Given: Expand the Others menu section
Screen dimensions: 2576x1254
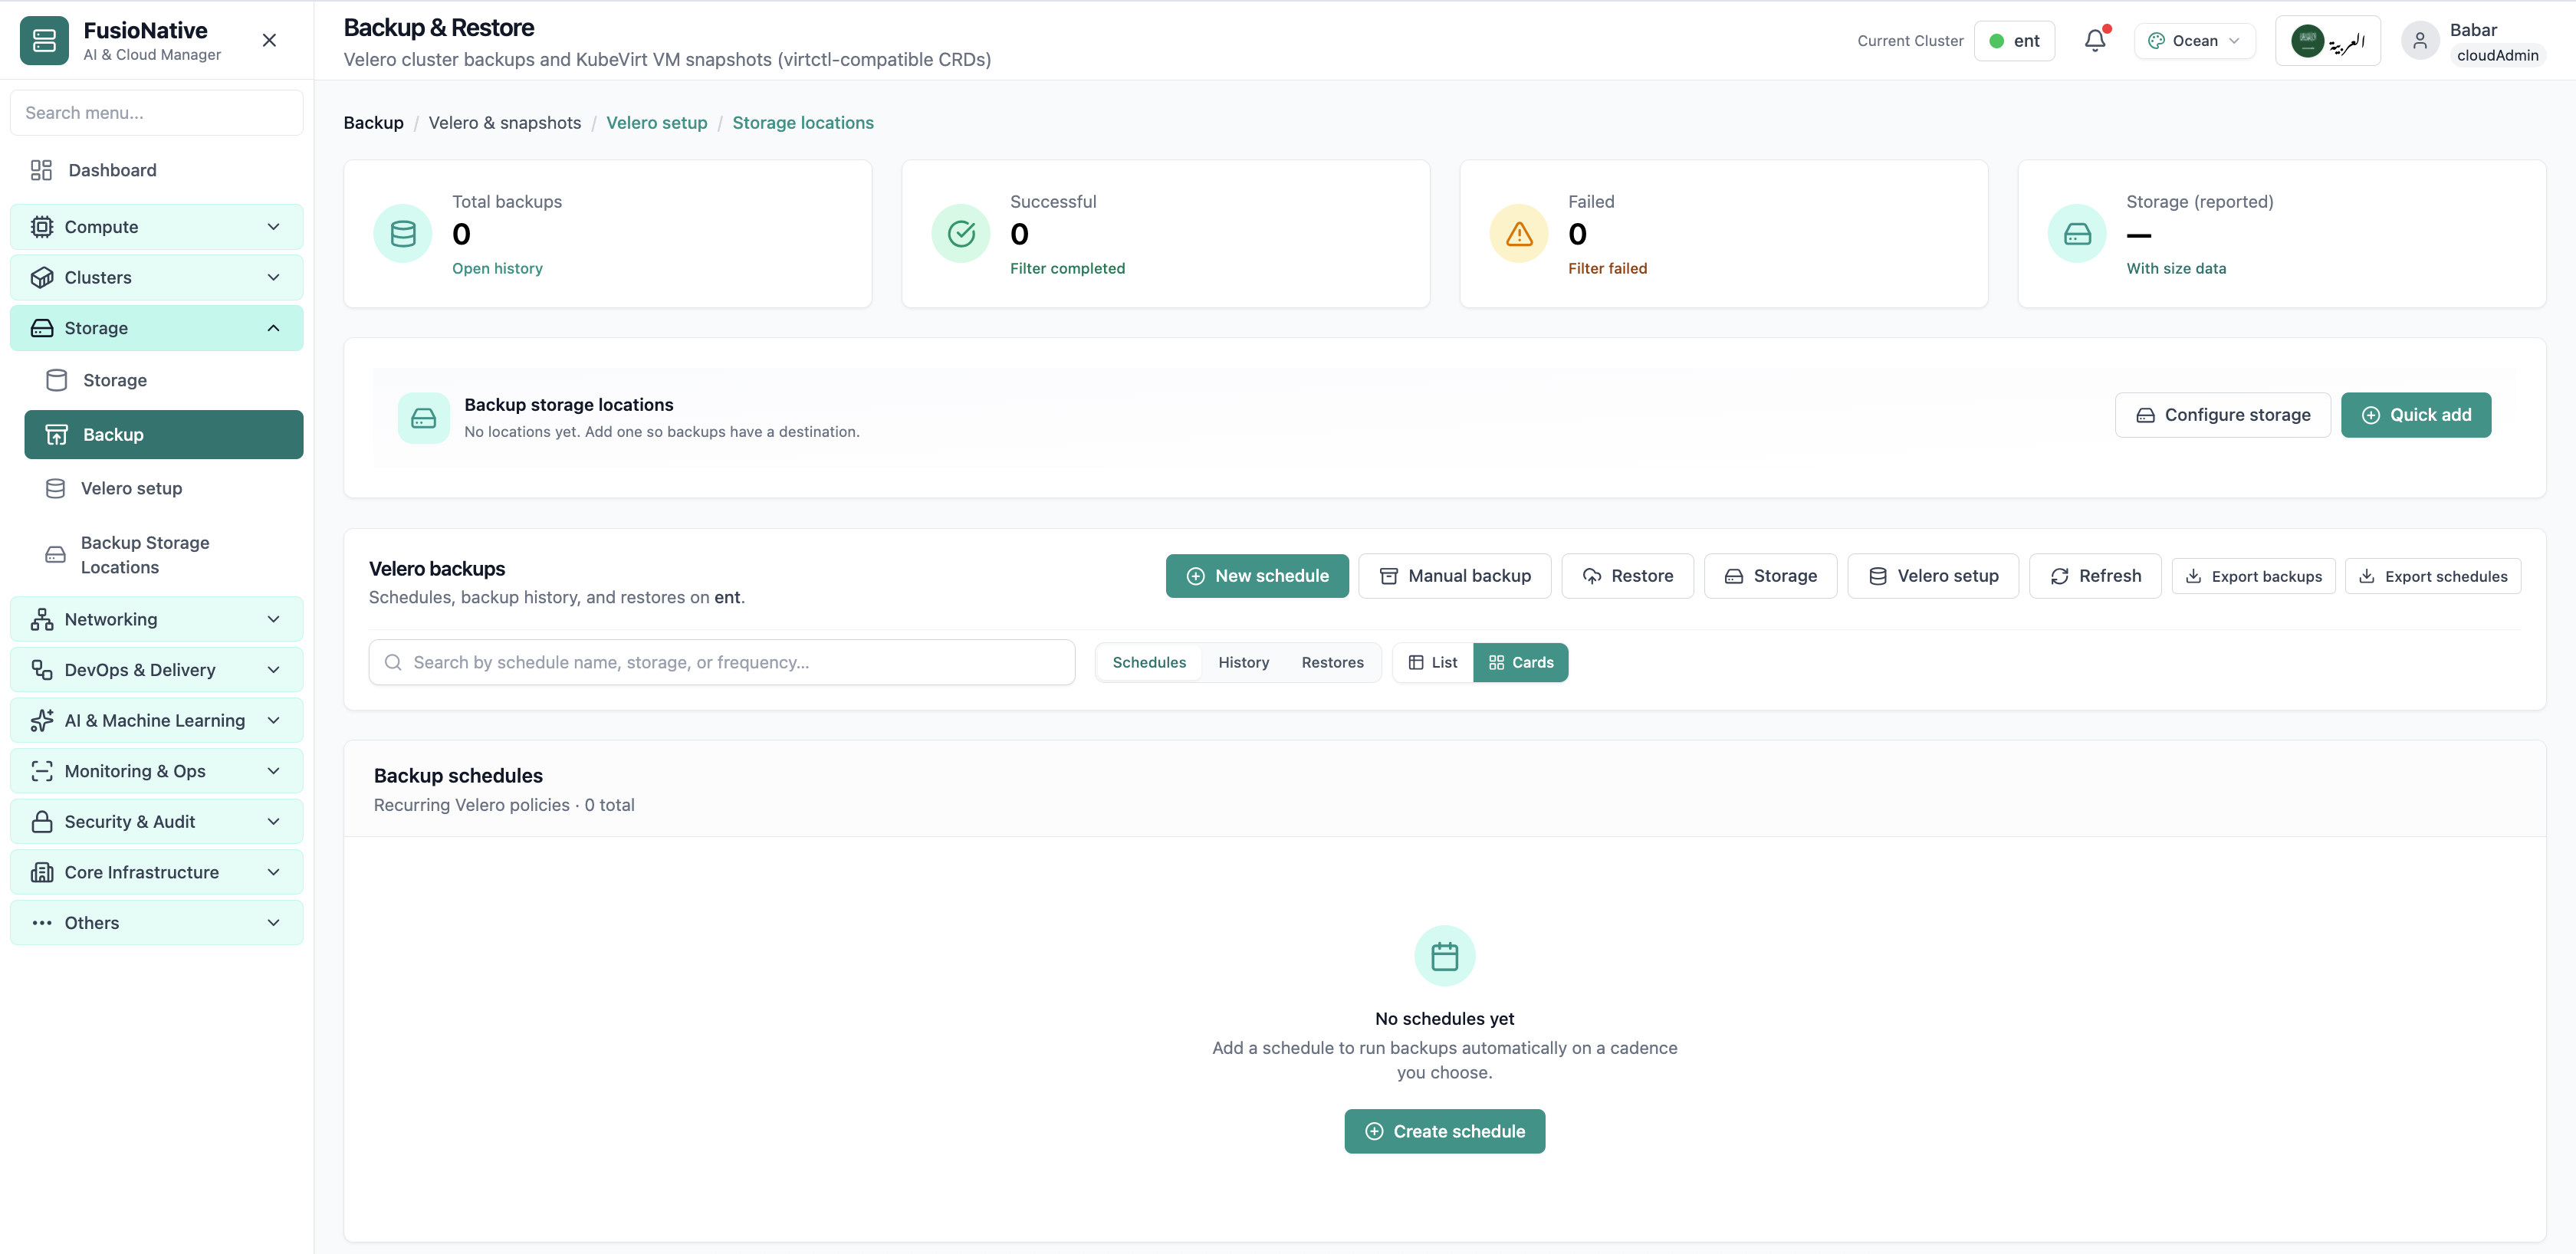Looking at the screenshot, I should [157, 923].
